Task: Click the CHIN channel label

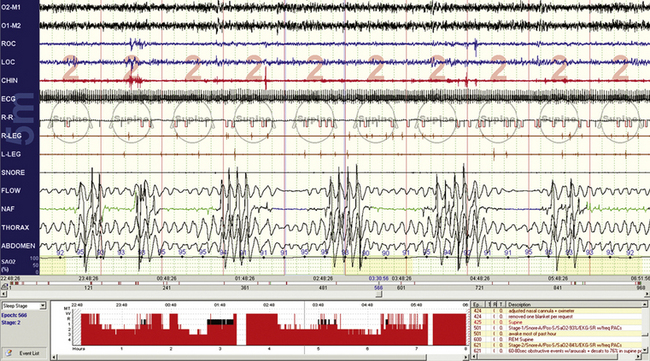Action: click(10, 80)
